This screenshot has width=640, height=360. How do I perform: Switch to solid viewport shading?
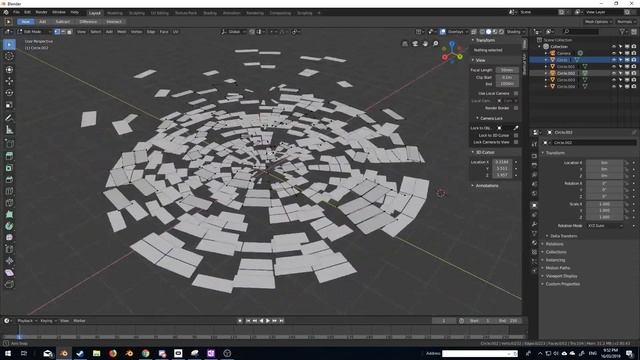coord(489,31)
